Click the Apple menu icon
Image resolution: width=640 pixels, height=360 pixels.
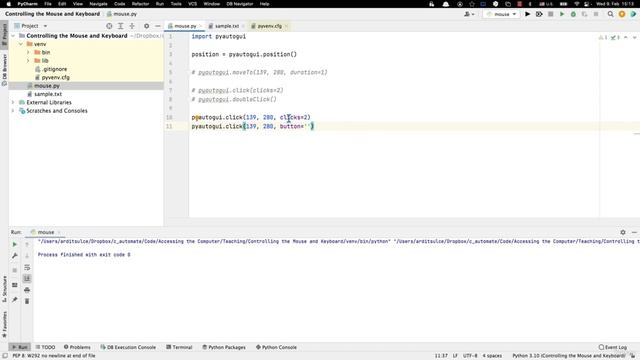tap(9, 4)
